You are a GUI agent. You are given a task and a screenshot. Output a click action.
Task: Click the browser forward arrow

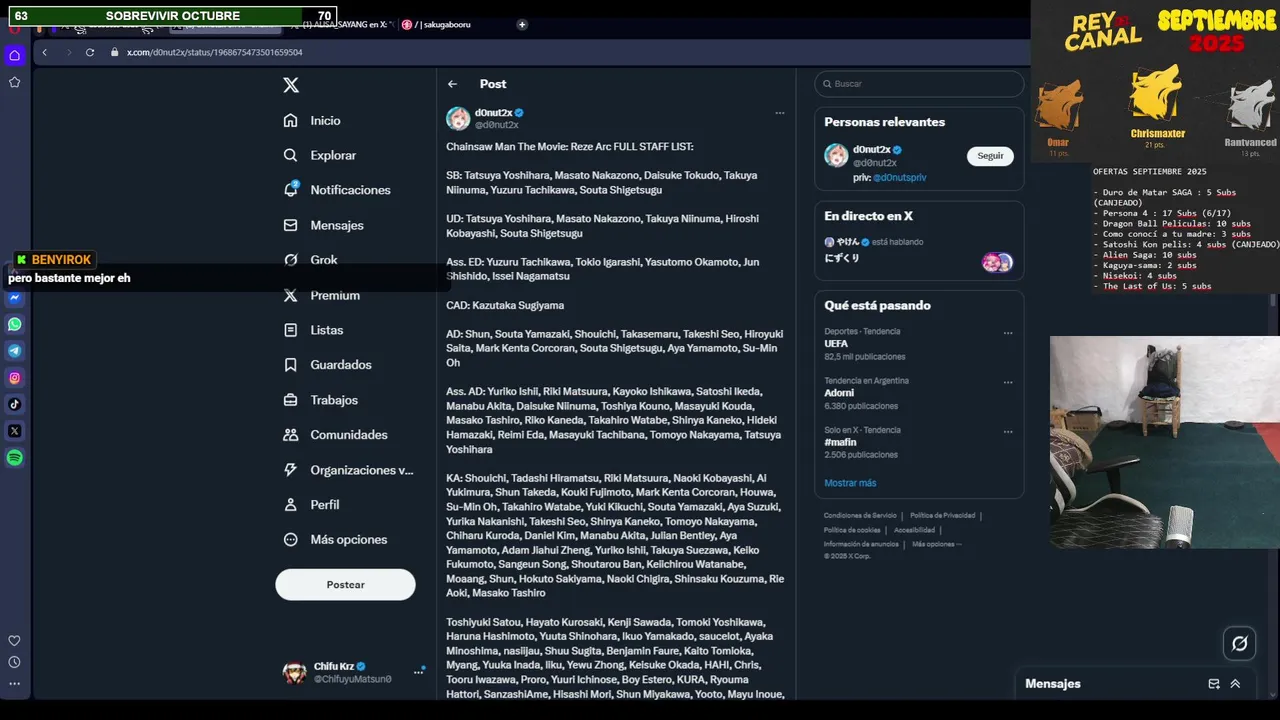(68, 52)
